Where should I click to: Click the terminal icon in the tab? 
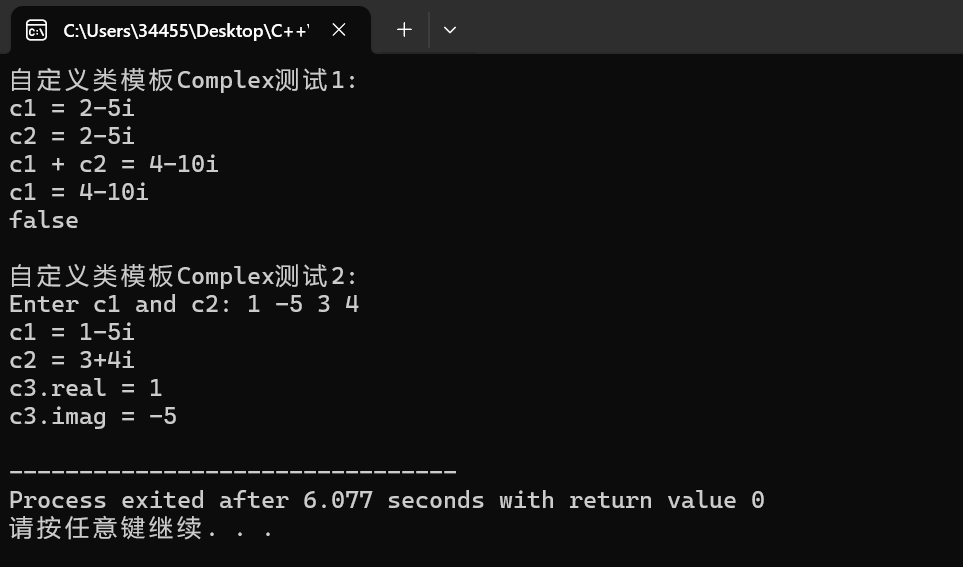(x=36, y=30)
